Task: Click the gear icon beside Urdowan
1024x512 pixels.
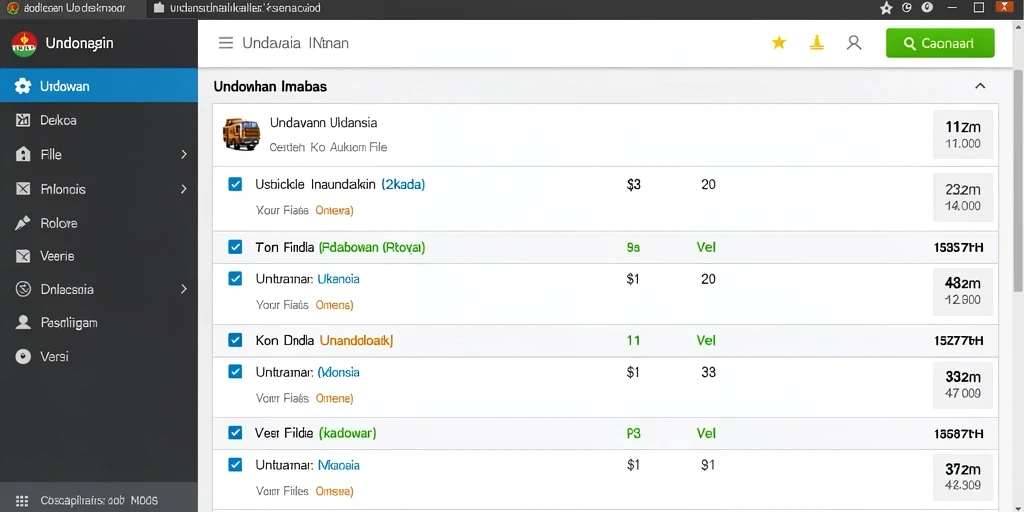Action: pyautogui.click(x=23, y=86)
